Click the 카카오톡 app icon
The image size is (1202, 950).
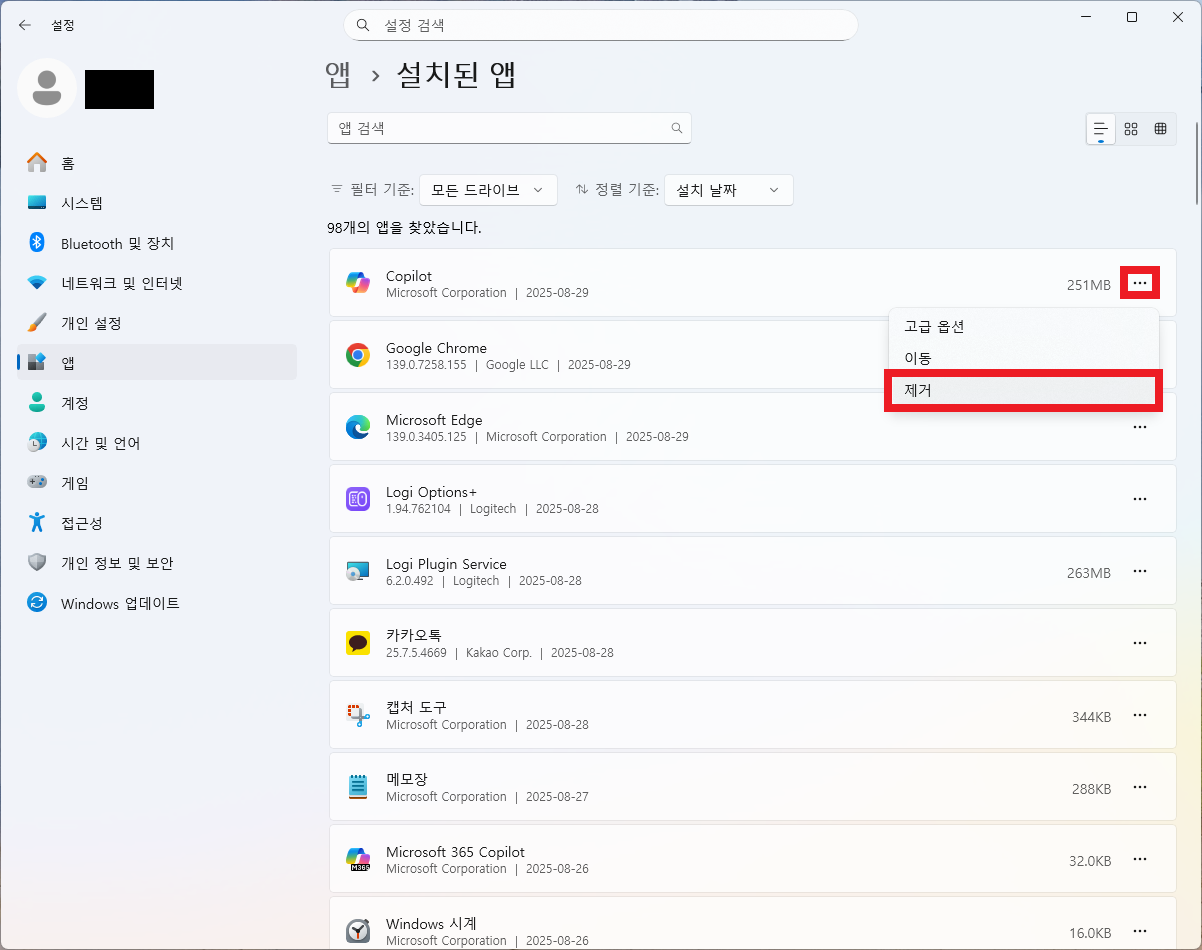click(x=358, y=643)
